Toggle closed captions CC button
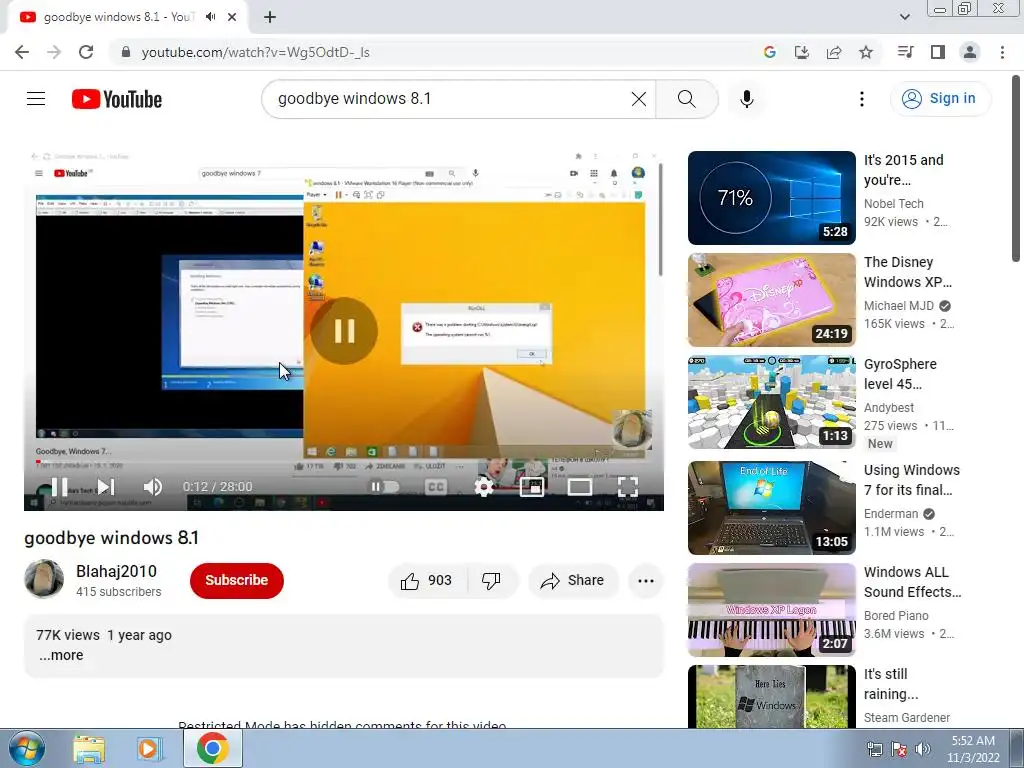This screenshot has width=1024, height=768. (436, 487)
